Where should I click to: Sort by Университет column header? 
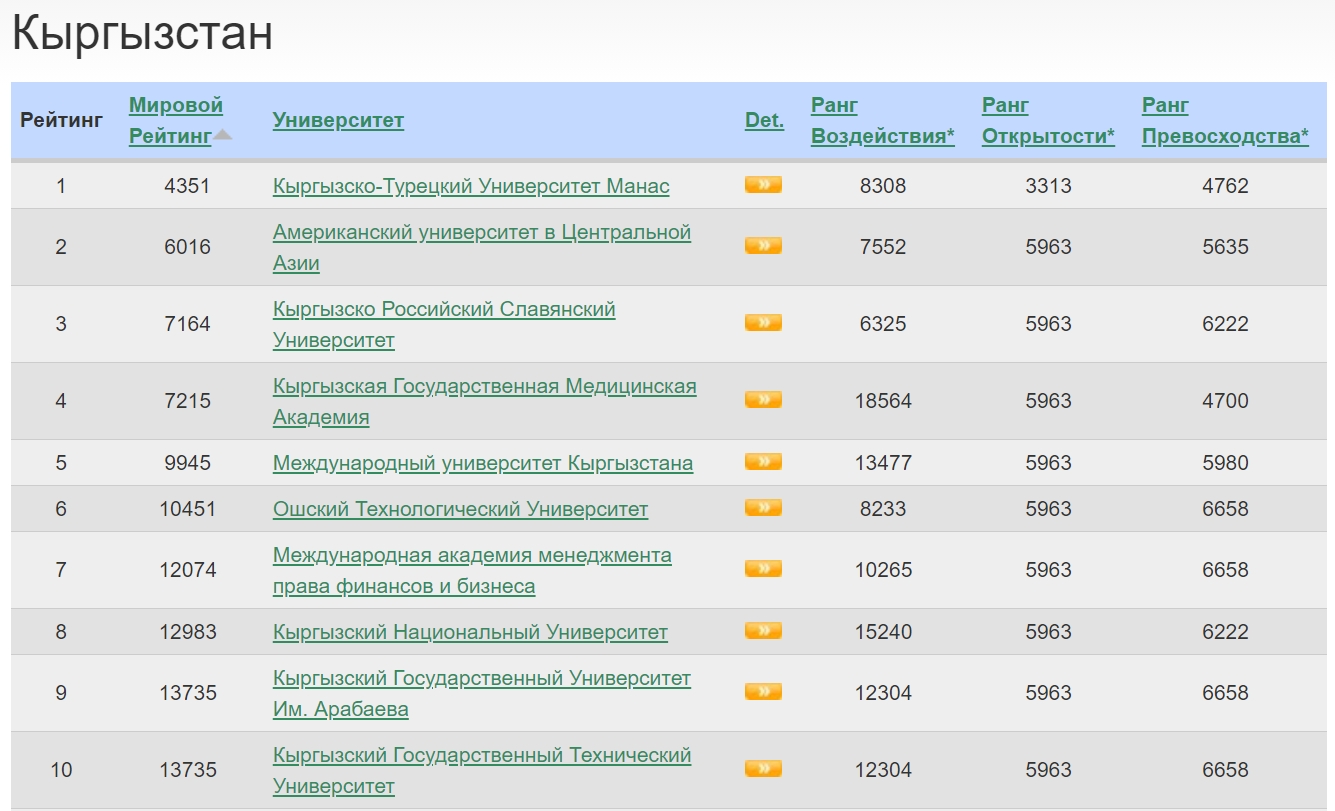coord(338,120)
